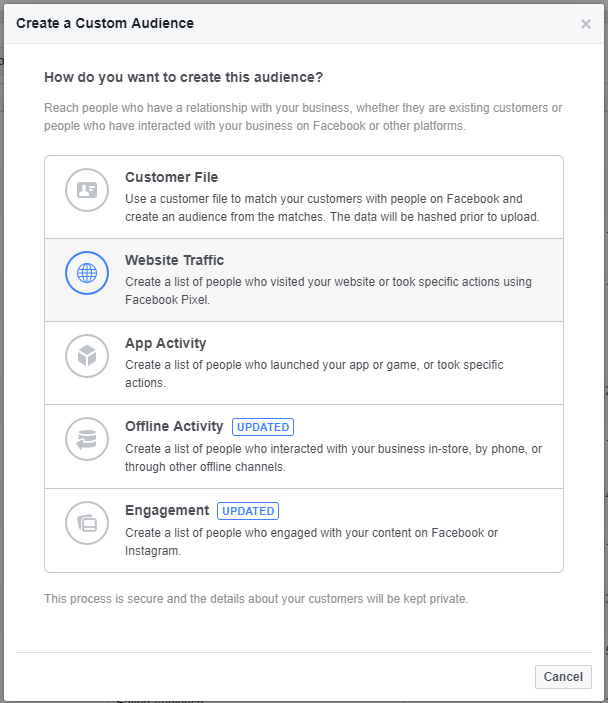Click the description about Facebook or Instagram content
Image resolution: width=608 pixels, height=703 pixels.
point(311,542)
